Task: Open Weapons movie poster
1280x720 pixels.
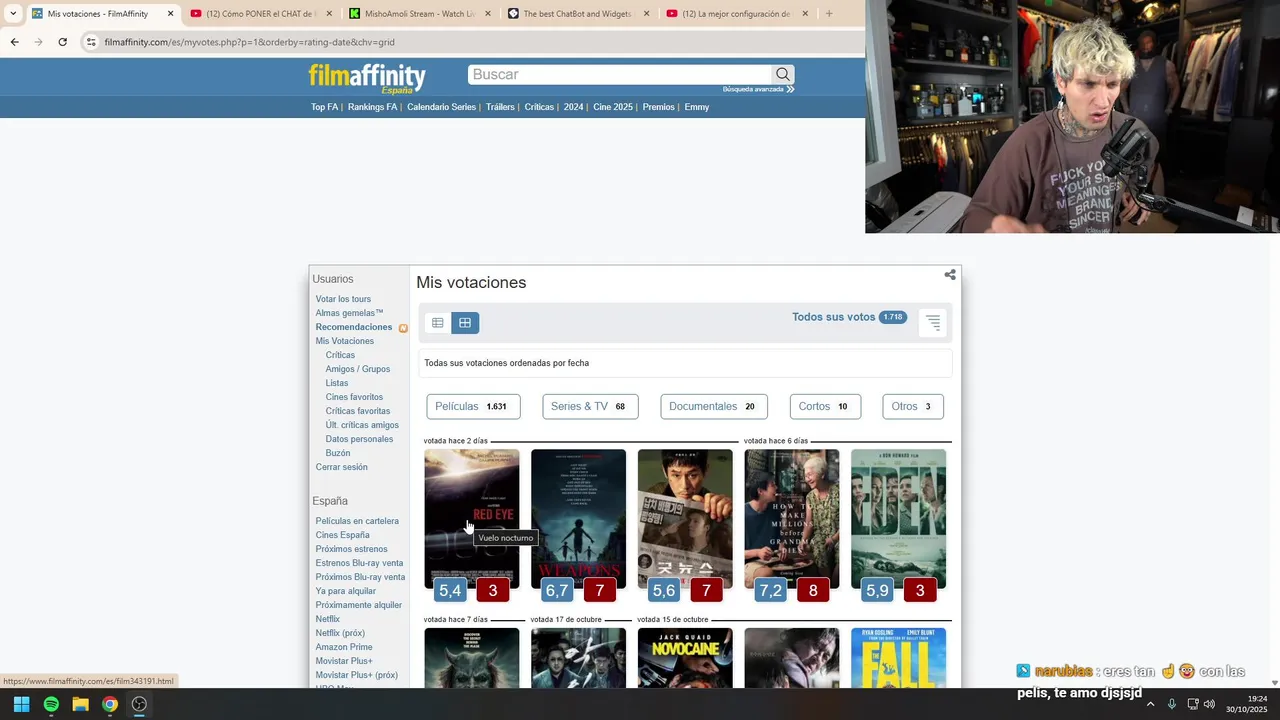Action: (x=578, y=518)
